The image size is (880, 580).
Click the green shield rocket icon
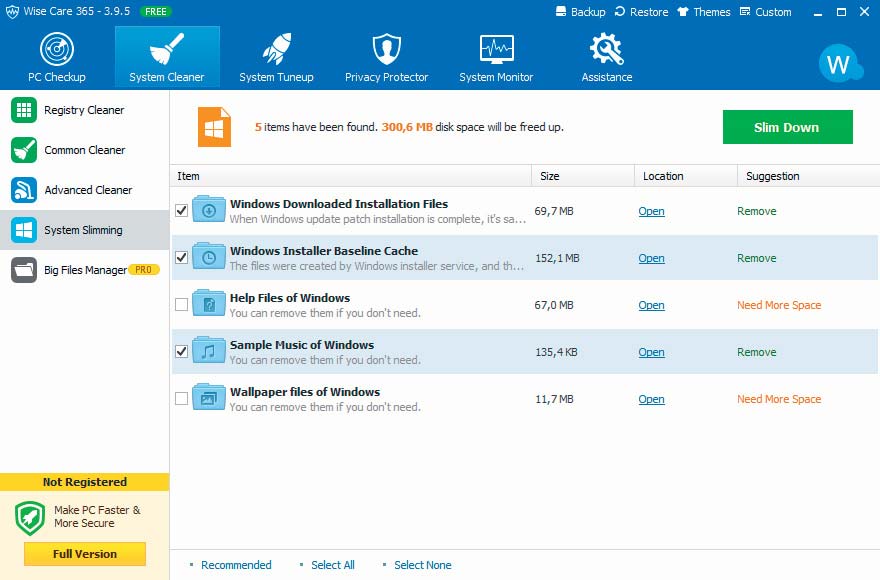[30, 518]
